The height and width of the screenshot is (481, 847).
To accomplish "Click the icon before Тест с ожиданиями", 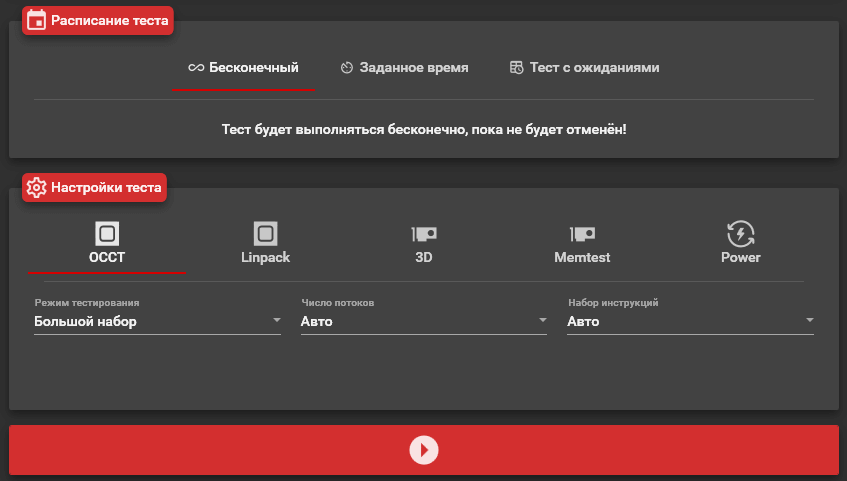I will (x=516, y=68).
